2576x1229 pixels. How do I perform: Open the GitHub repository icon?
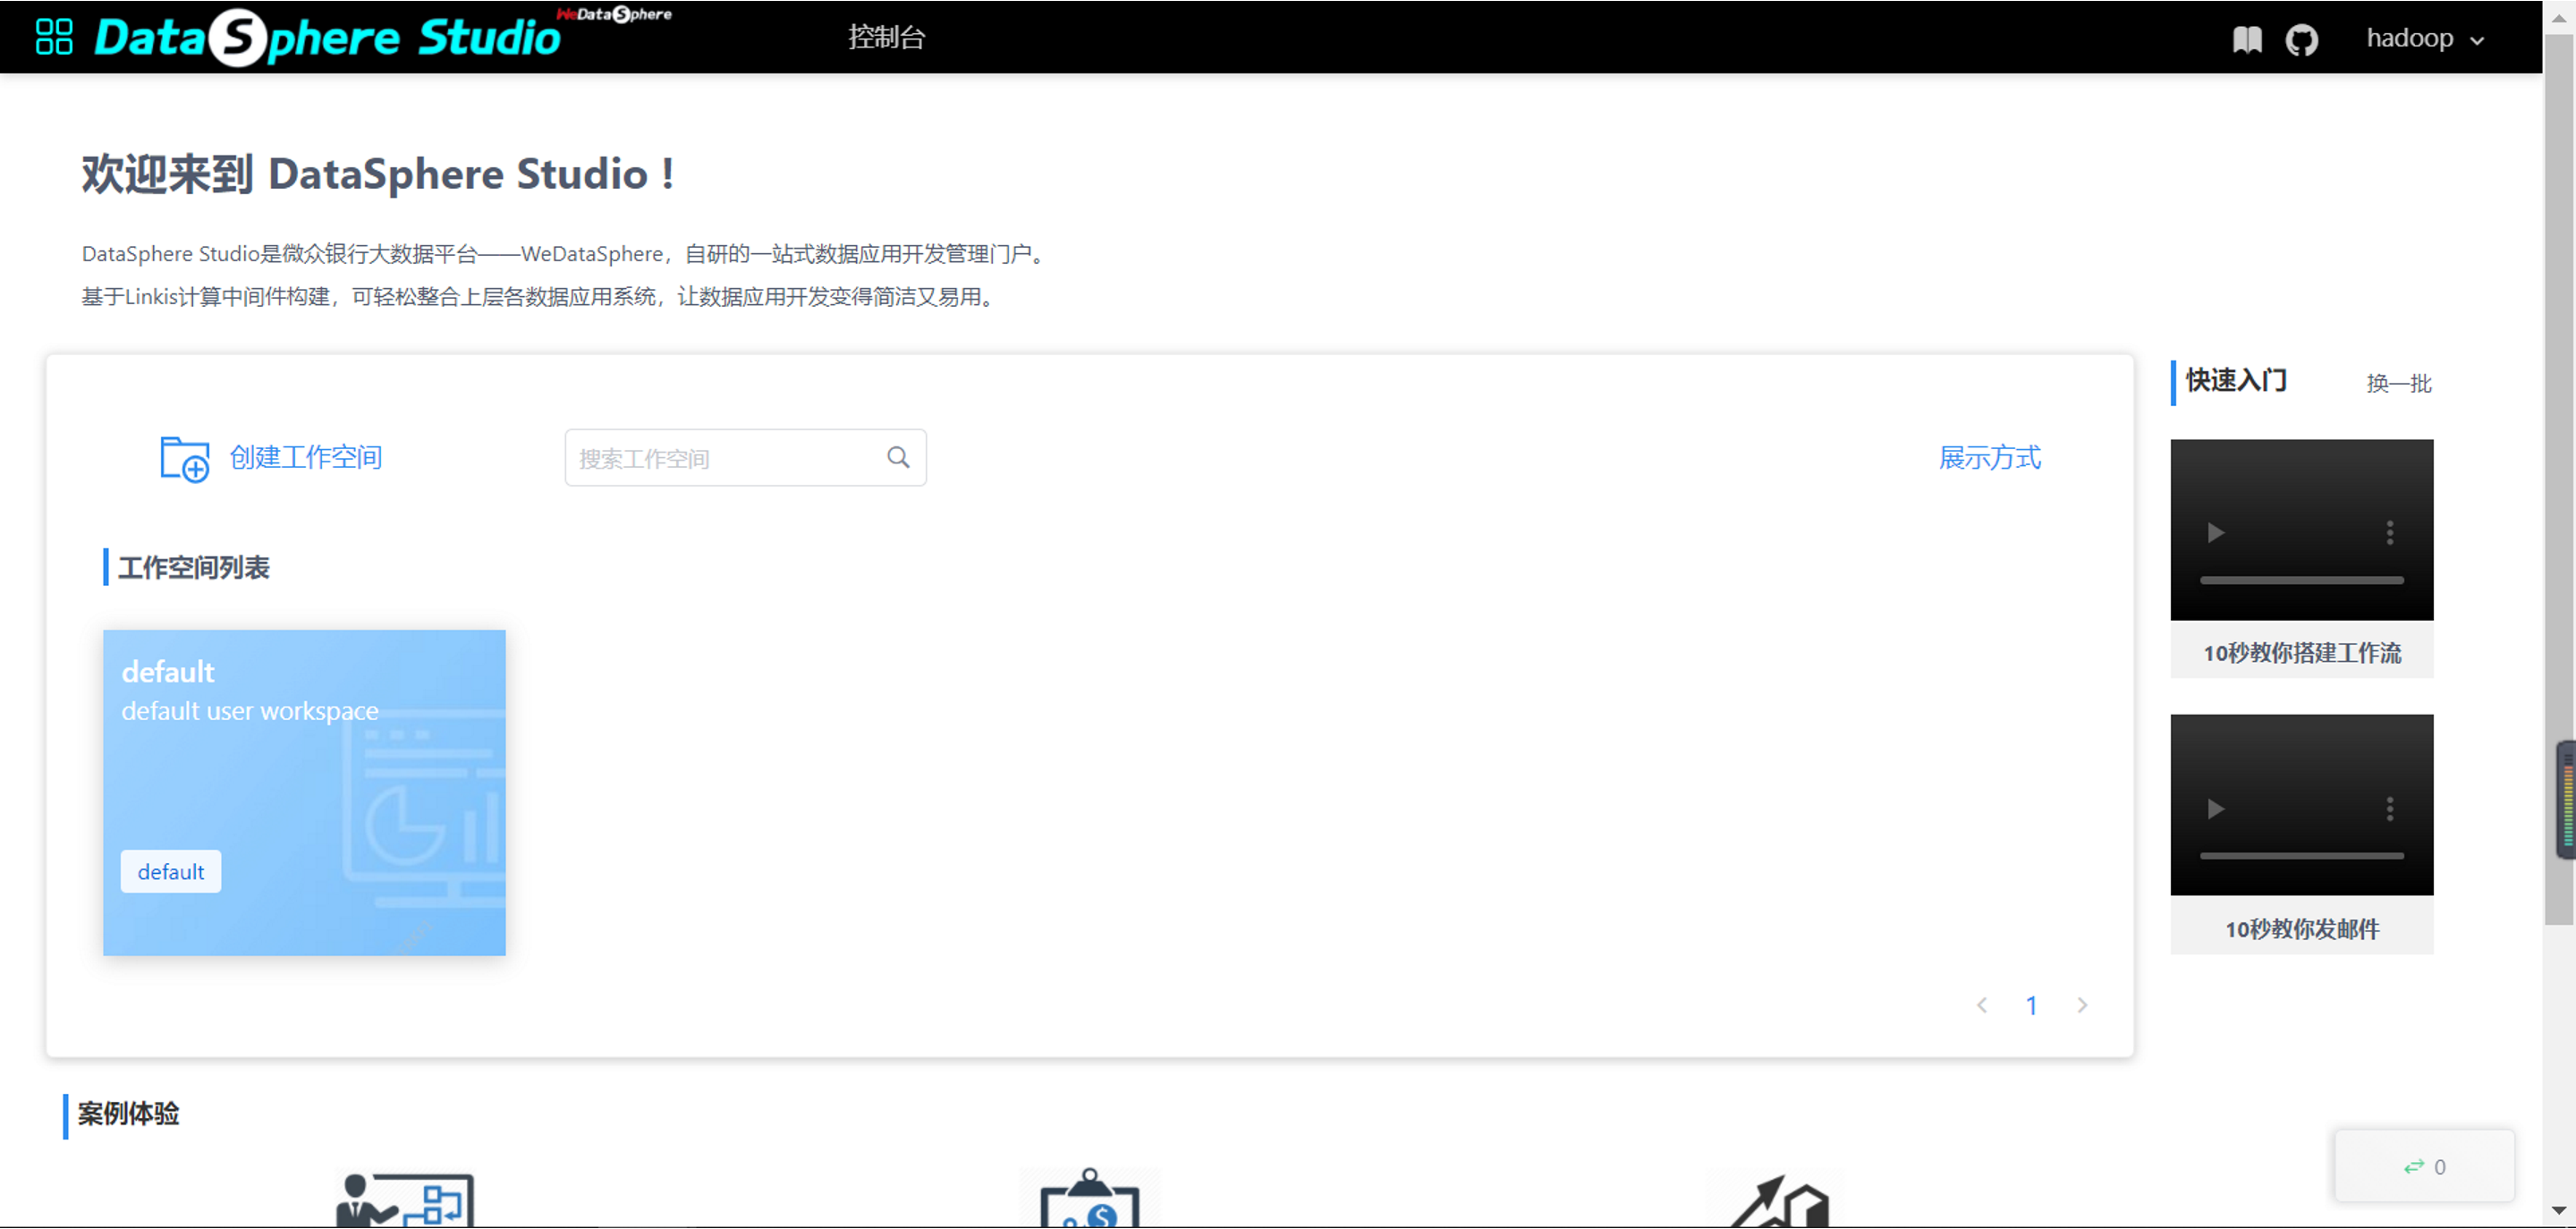coord(2301,39)
